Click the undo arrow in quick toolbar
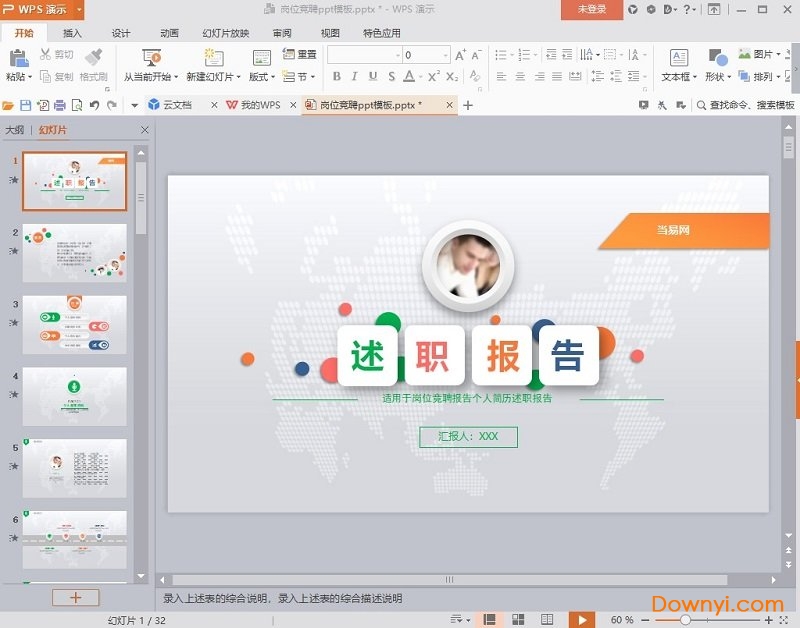The width and height of the screenshot is (800, 628). (x=93, y=105)
